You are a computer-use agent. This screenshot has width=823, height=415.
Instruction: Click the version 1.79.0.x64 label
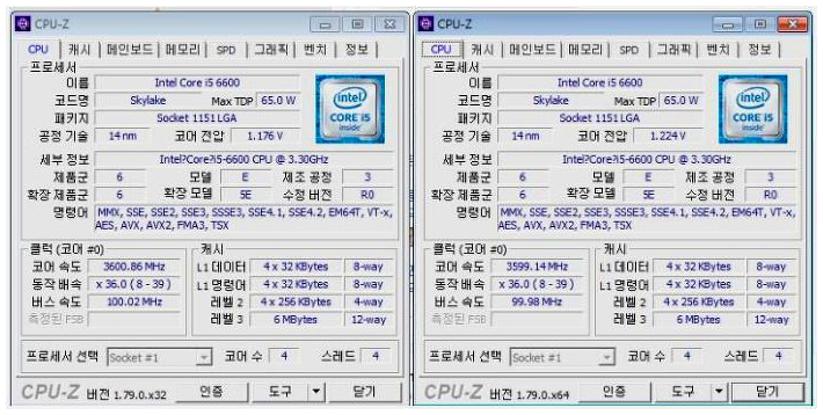[529, 395]
